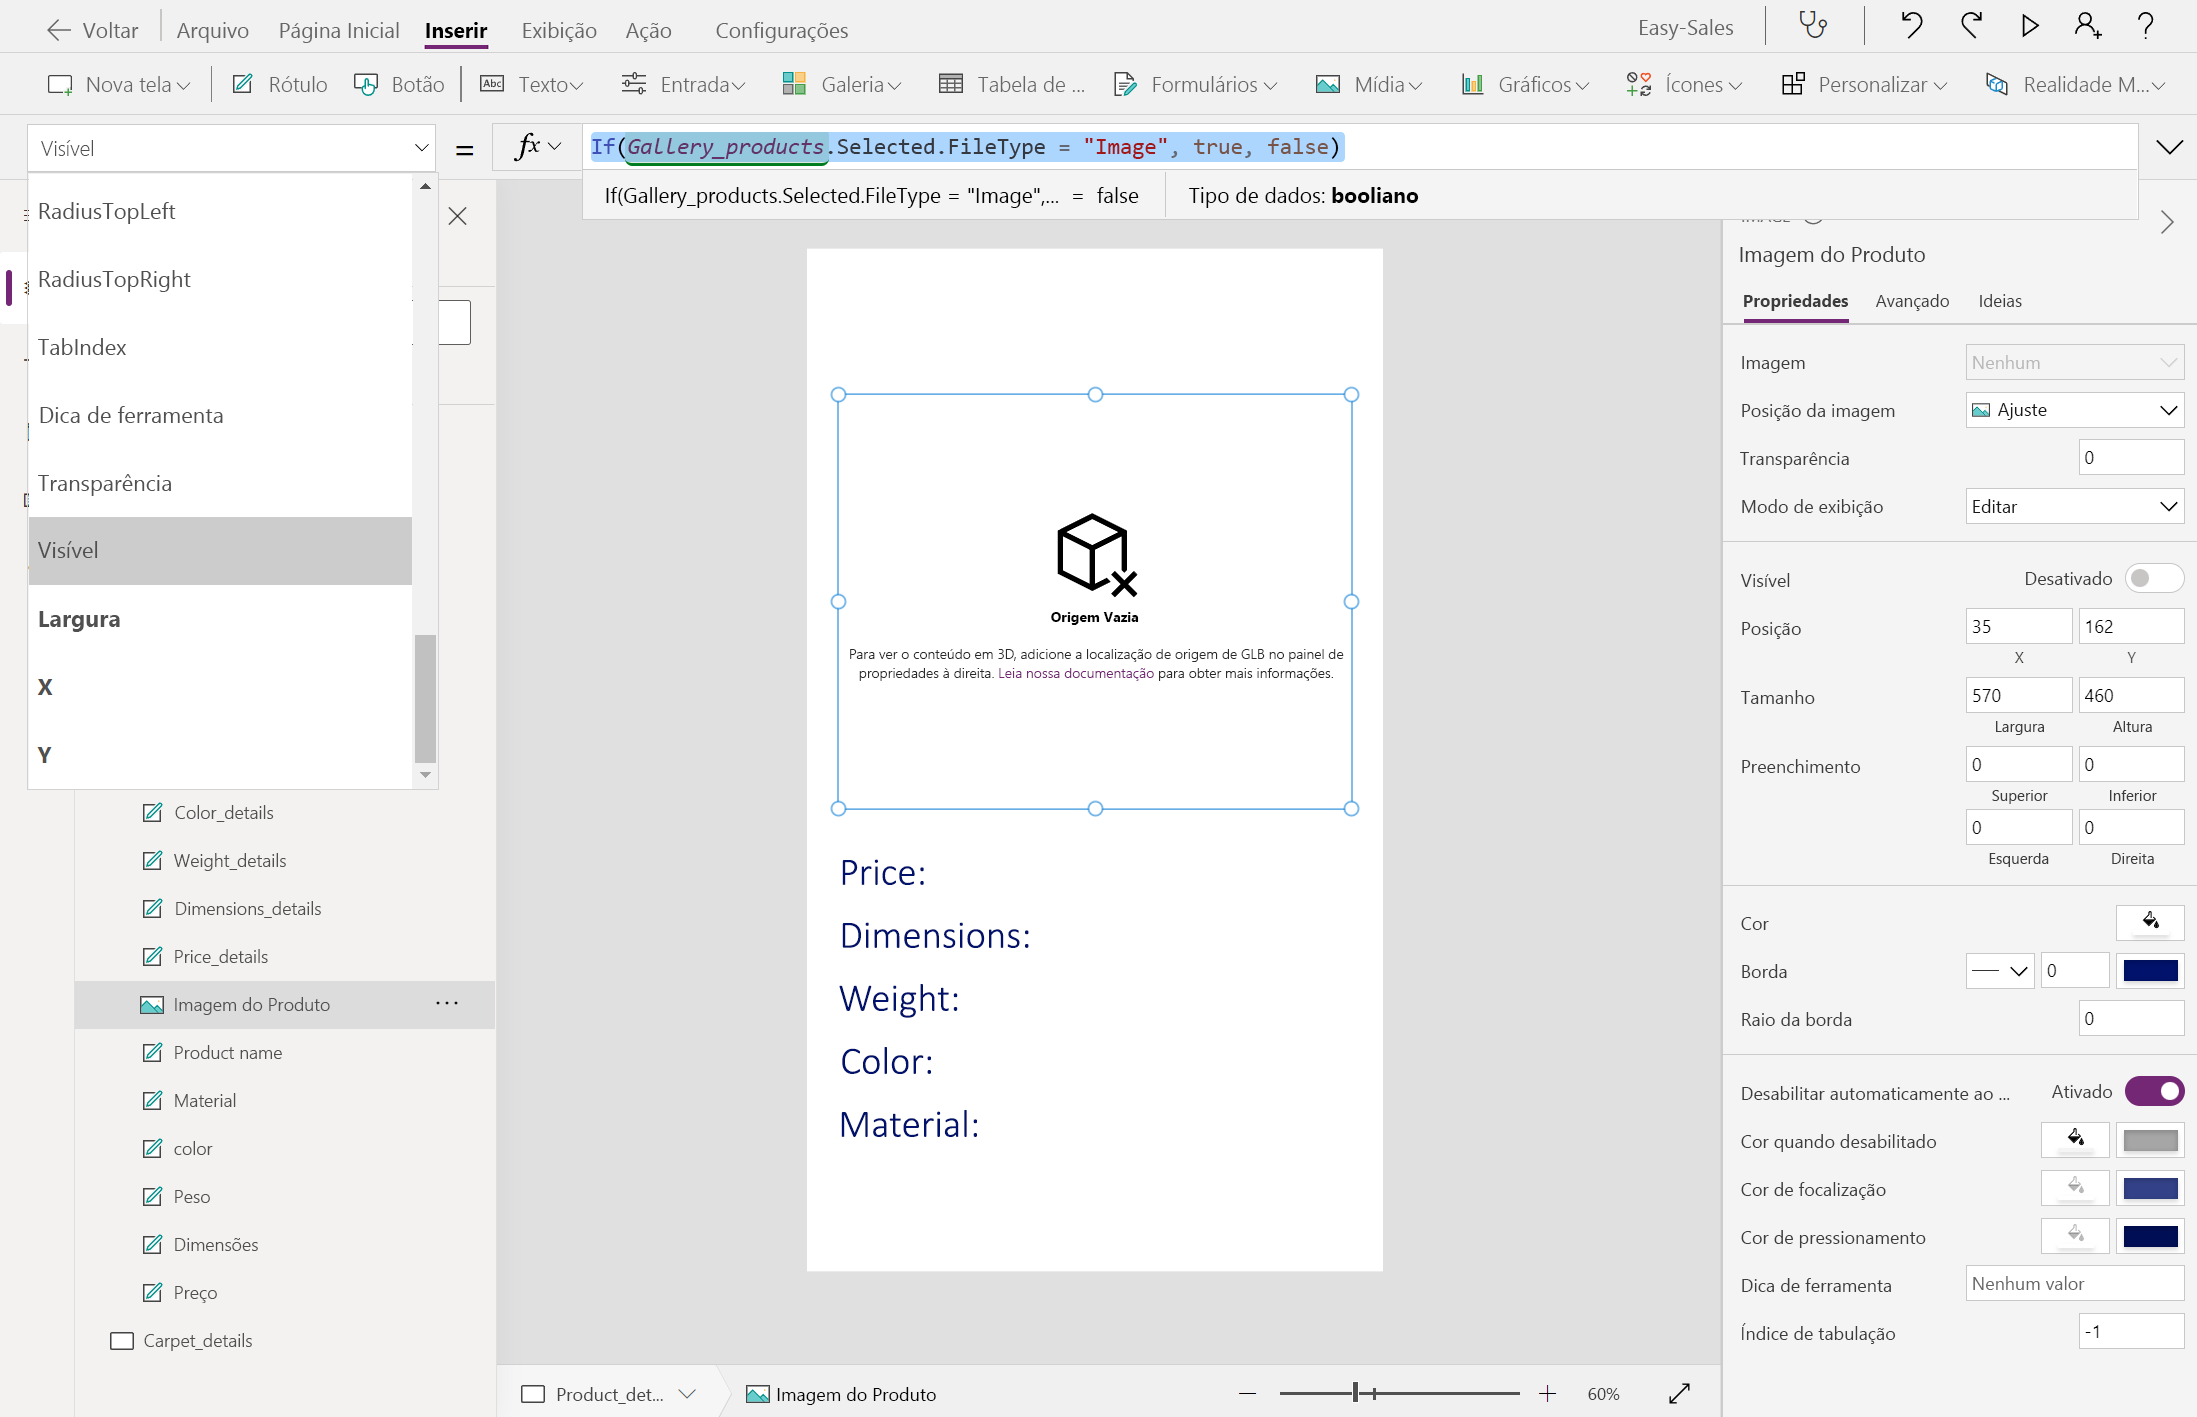Open the Formulários dropdown
This screenshot has width=2197, height=1417.
pyautogui.click(x=1195, y=85)
